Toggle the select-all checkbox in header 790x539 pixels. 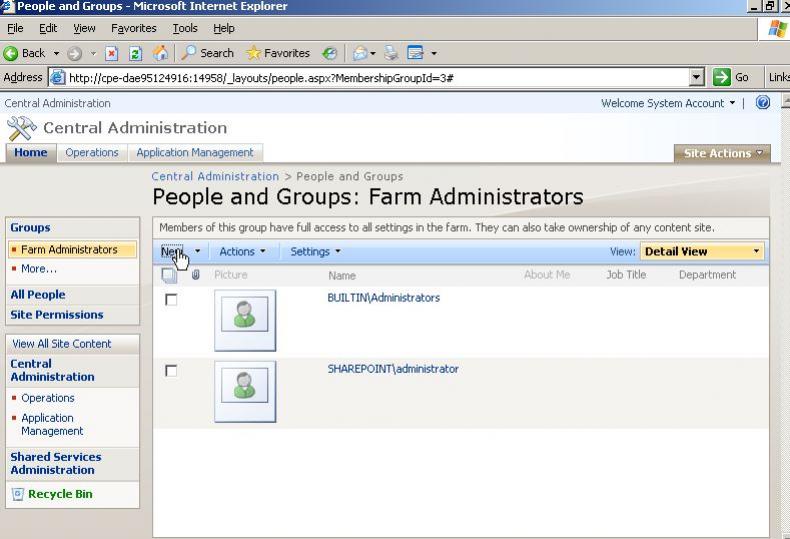[x=169, y=275]
